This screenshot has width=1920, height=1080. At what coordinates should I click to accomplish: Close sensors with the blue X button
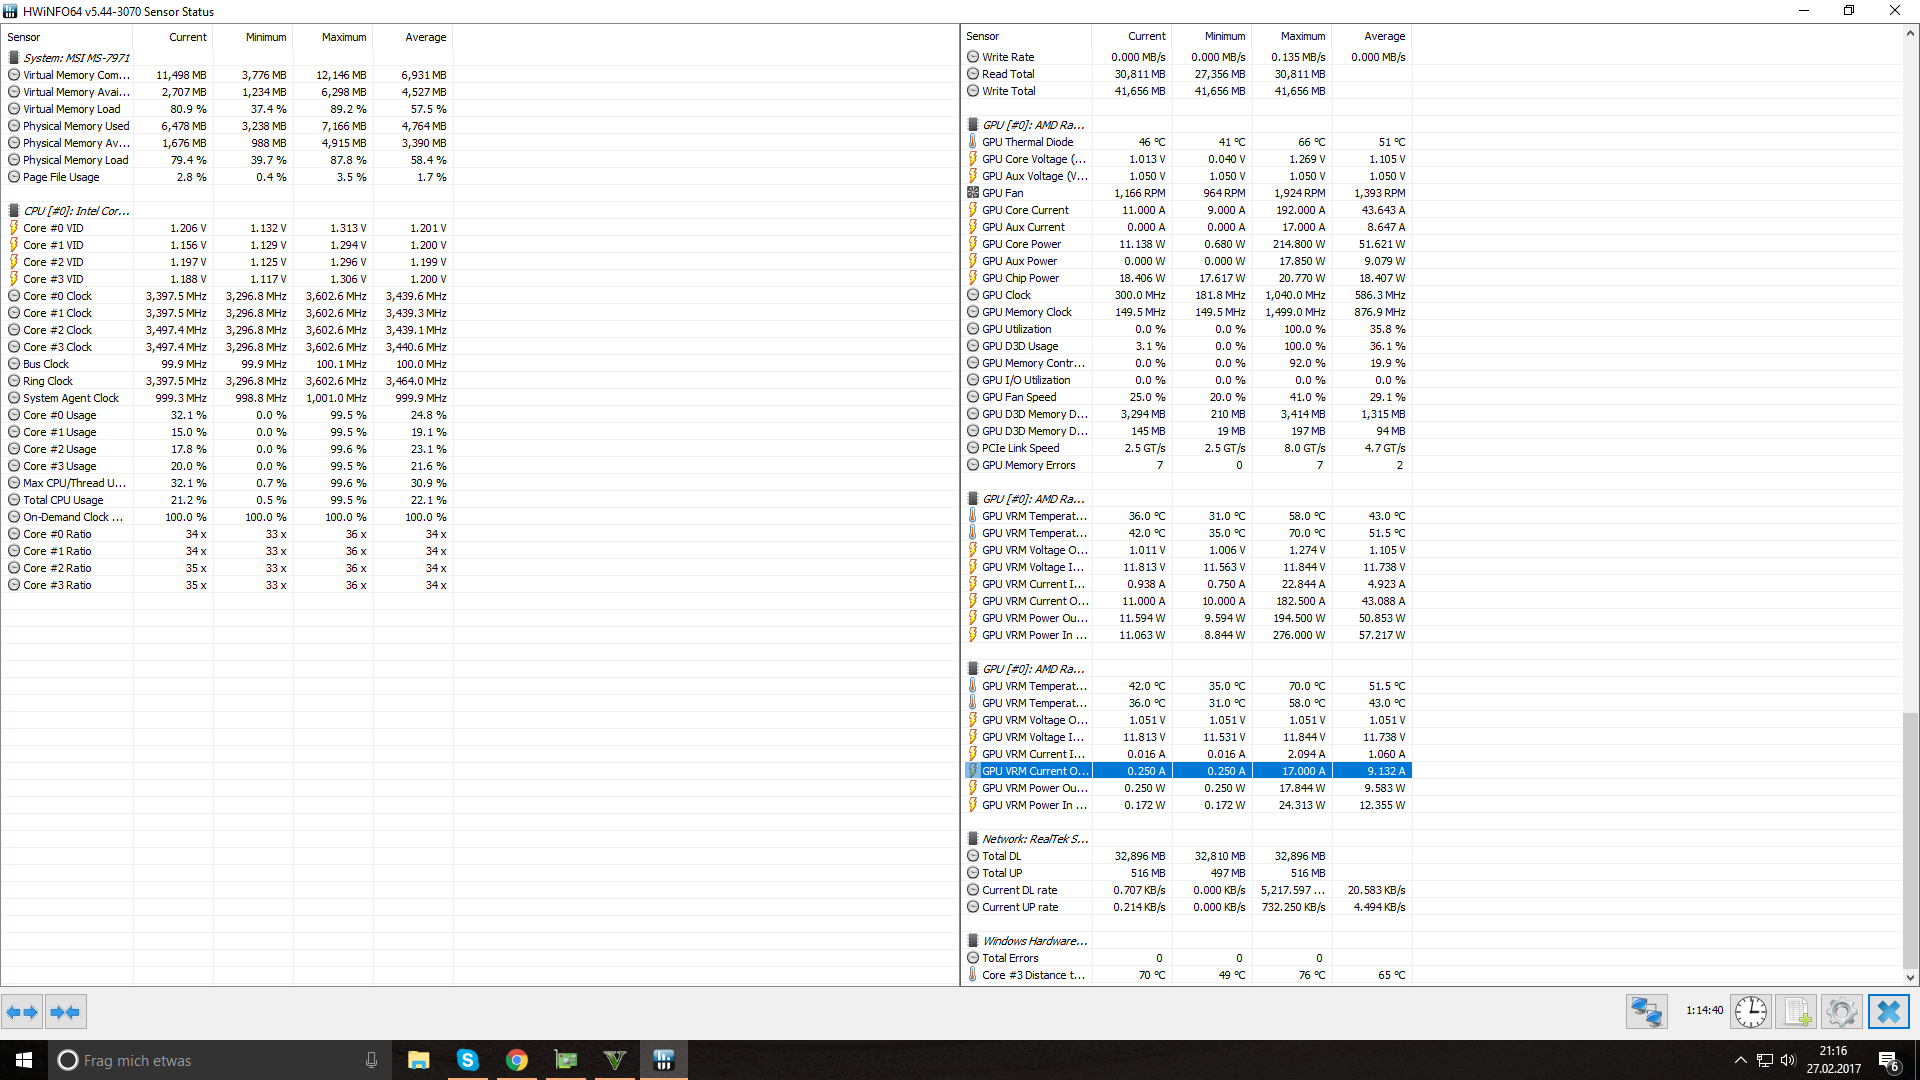point(1888,1012)
